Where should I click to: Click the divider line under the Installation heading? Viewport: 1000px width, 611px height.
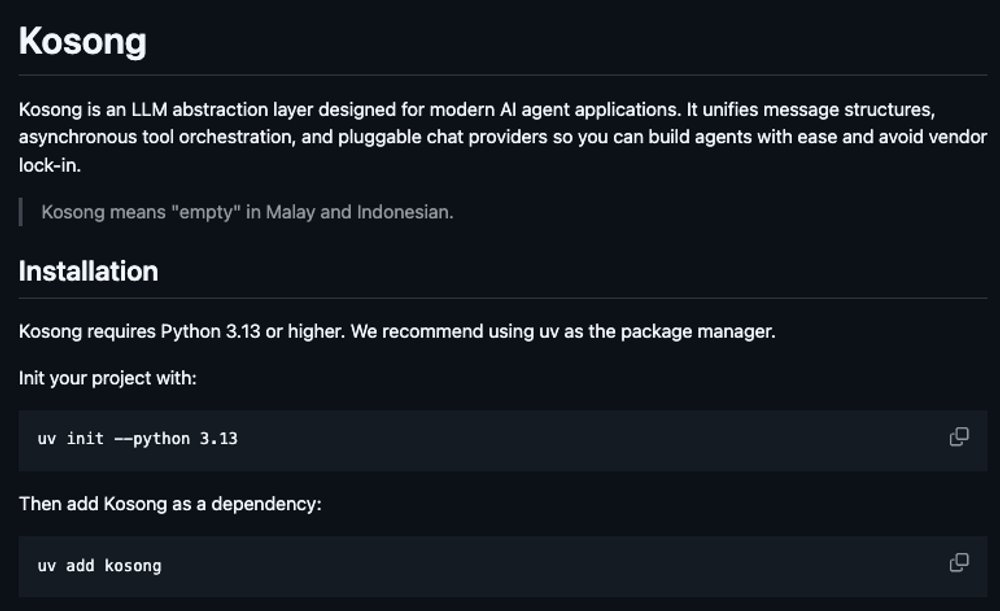(x=500, y=297)
